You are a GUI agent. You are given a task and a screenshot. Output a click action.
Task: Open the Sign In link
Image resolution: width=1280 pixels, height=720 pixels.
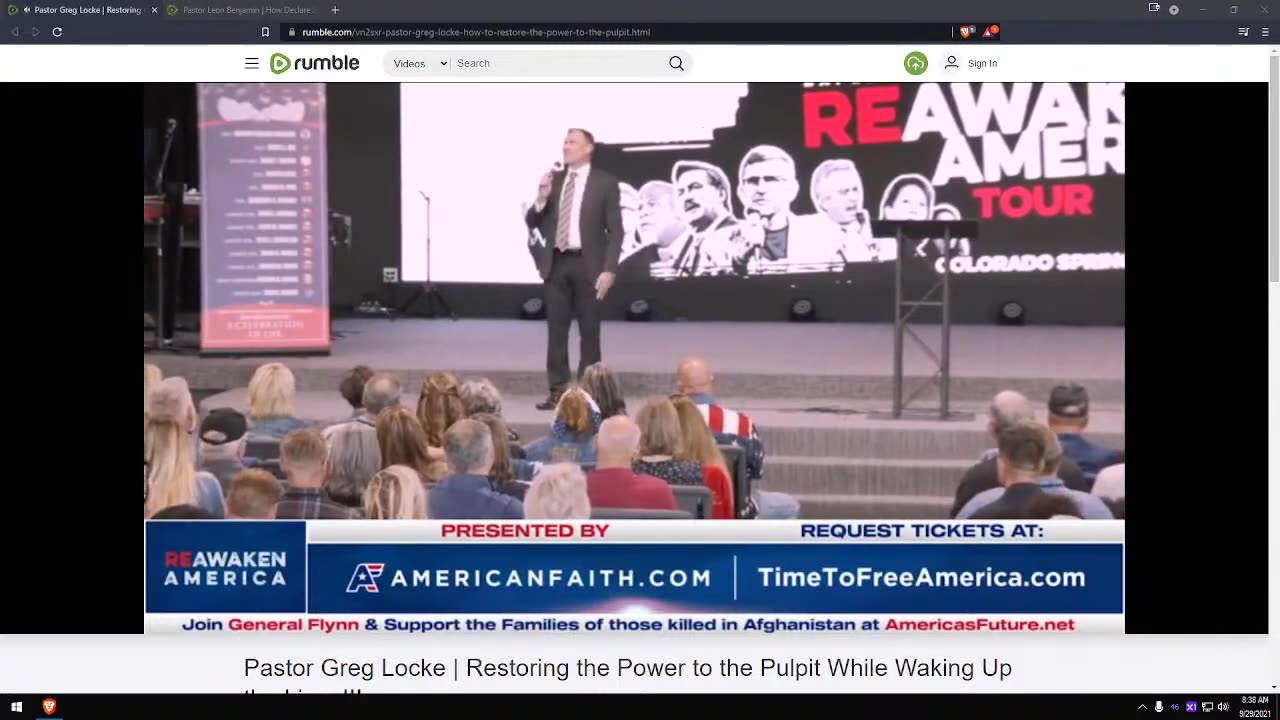(982, 63)
